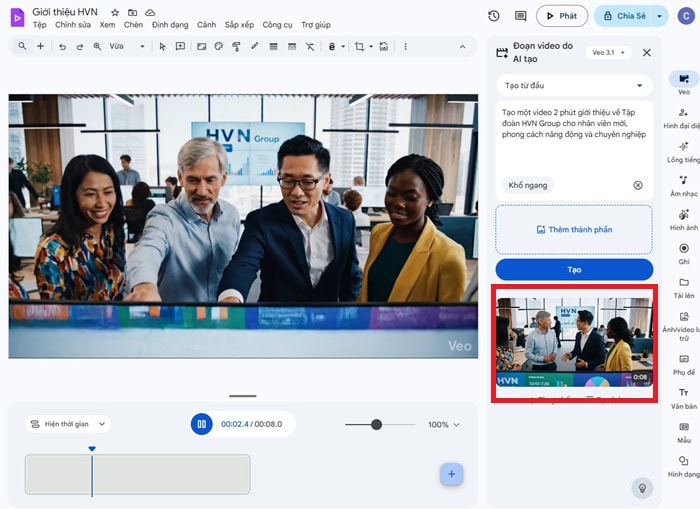Toggle the Khổ ngang orientation chip
Image resolution: width=700 pixels, height=509 pixels.
529,185
